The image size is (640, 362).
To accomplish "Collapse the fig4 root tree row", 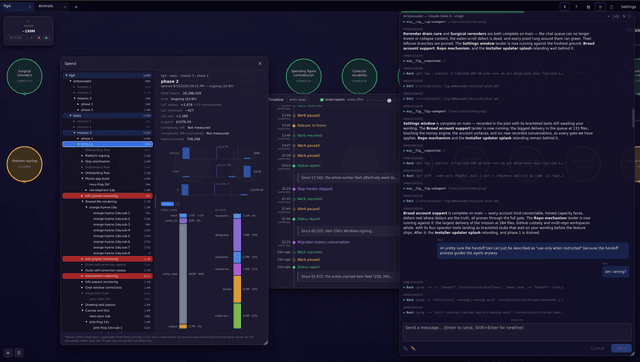I will pyautogui.click(x=67, y=76).
